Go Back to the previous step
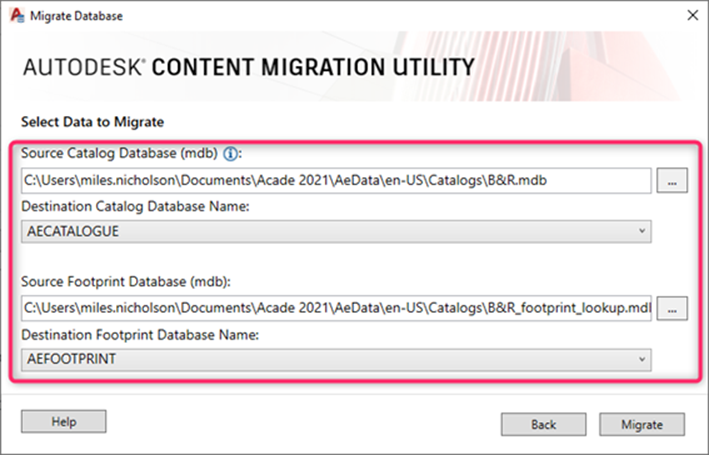 click(x=543, y=424)
